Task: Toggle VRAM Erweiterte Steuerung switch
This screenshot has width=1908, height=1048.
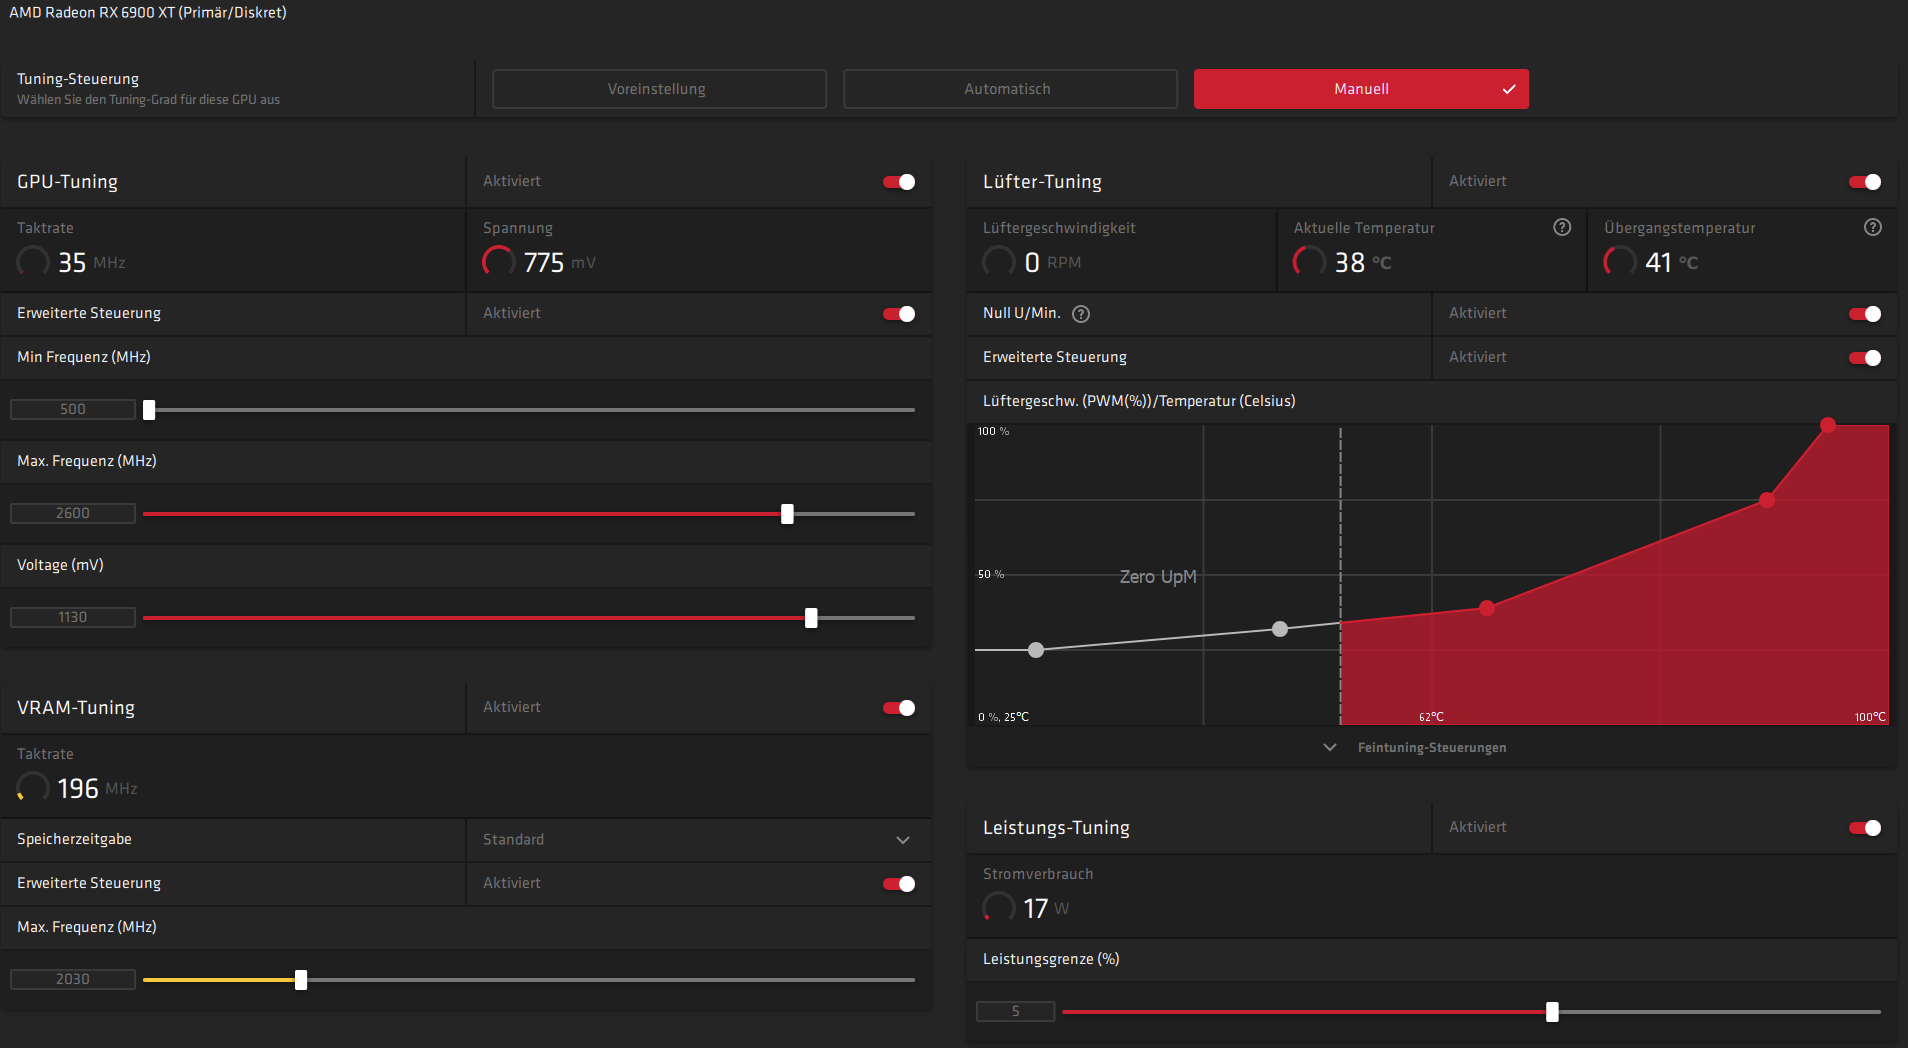Action: 899,884
